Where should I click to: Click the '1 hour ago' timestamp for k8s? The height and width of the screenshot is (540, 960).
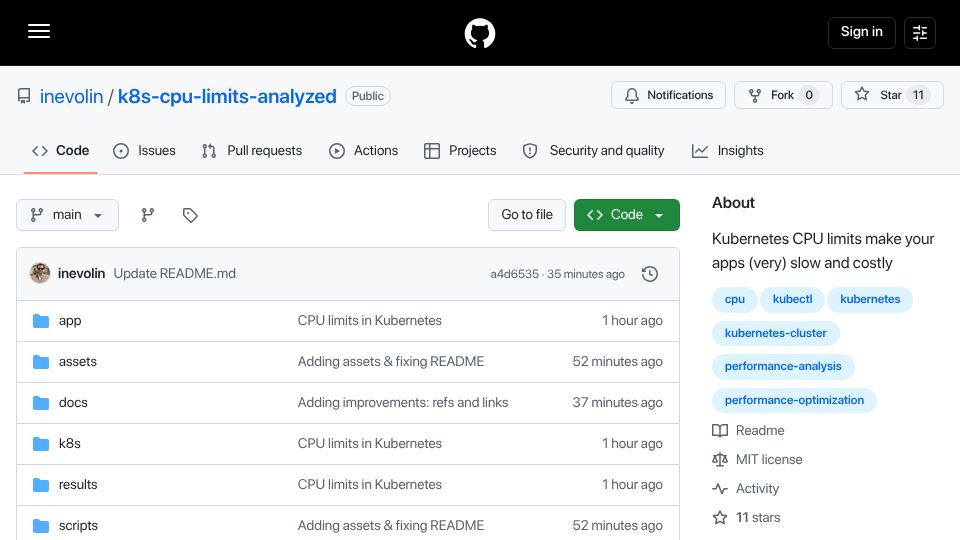coord(632,444)
